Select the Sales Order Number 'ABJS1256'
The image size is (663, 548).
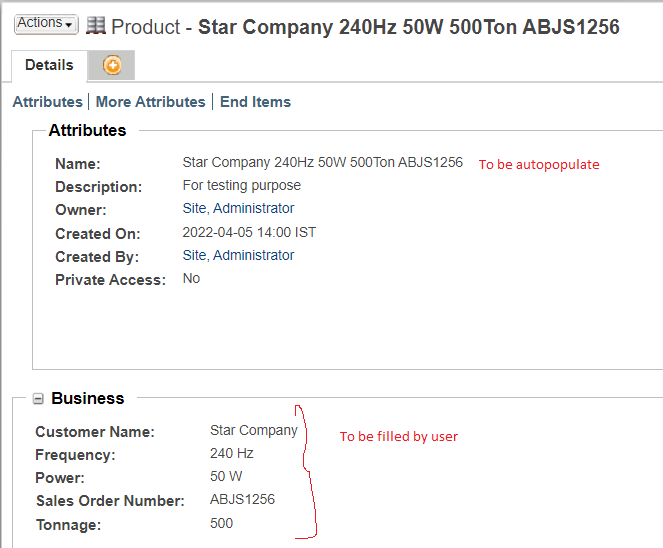pos(242,500)
